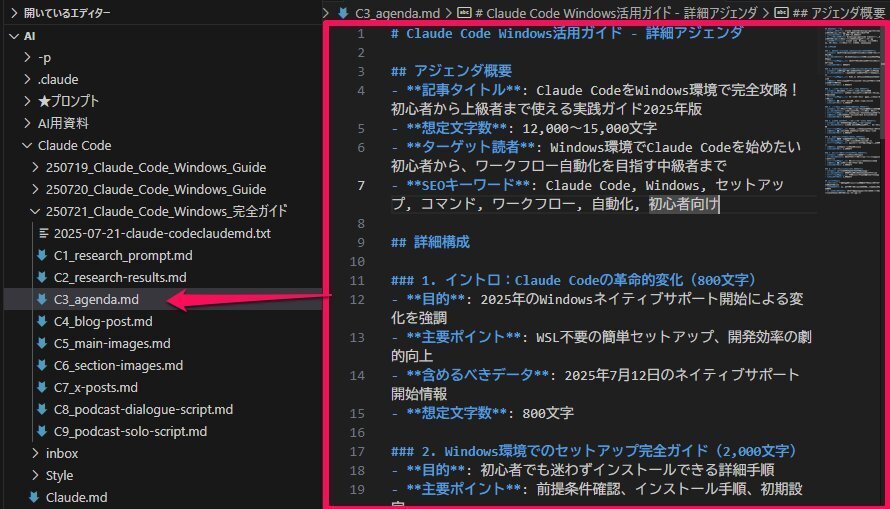Click the markdown icon beside C4_blog-post.md

(41, 322)
